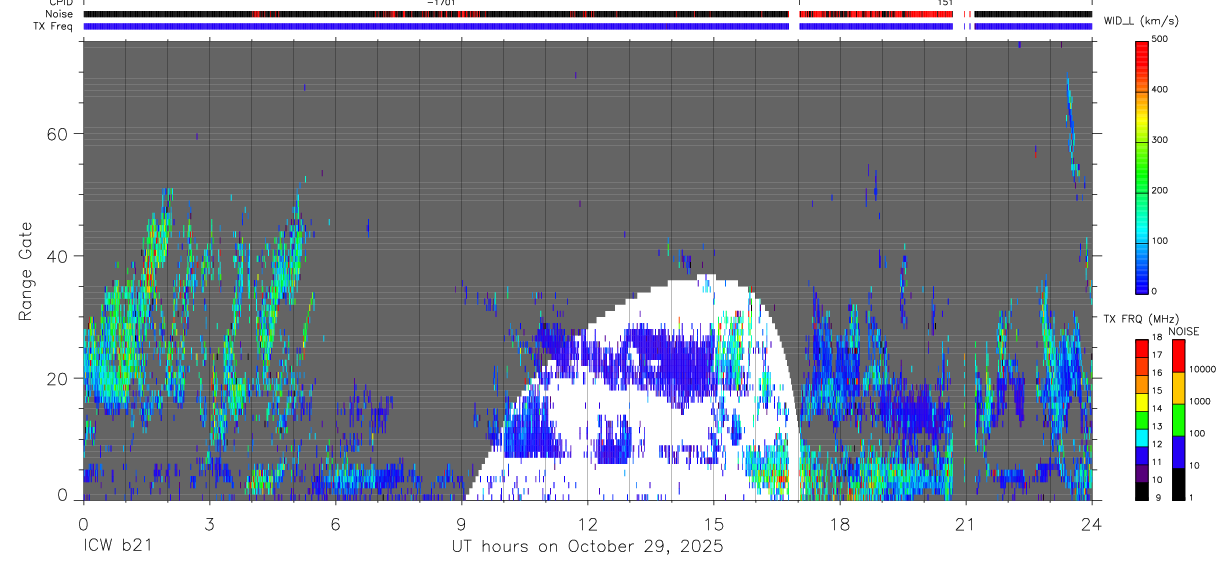Click the 15 tick on time axis
Screen dimensions: 1228x567
click(713, 523)
